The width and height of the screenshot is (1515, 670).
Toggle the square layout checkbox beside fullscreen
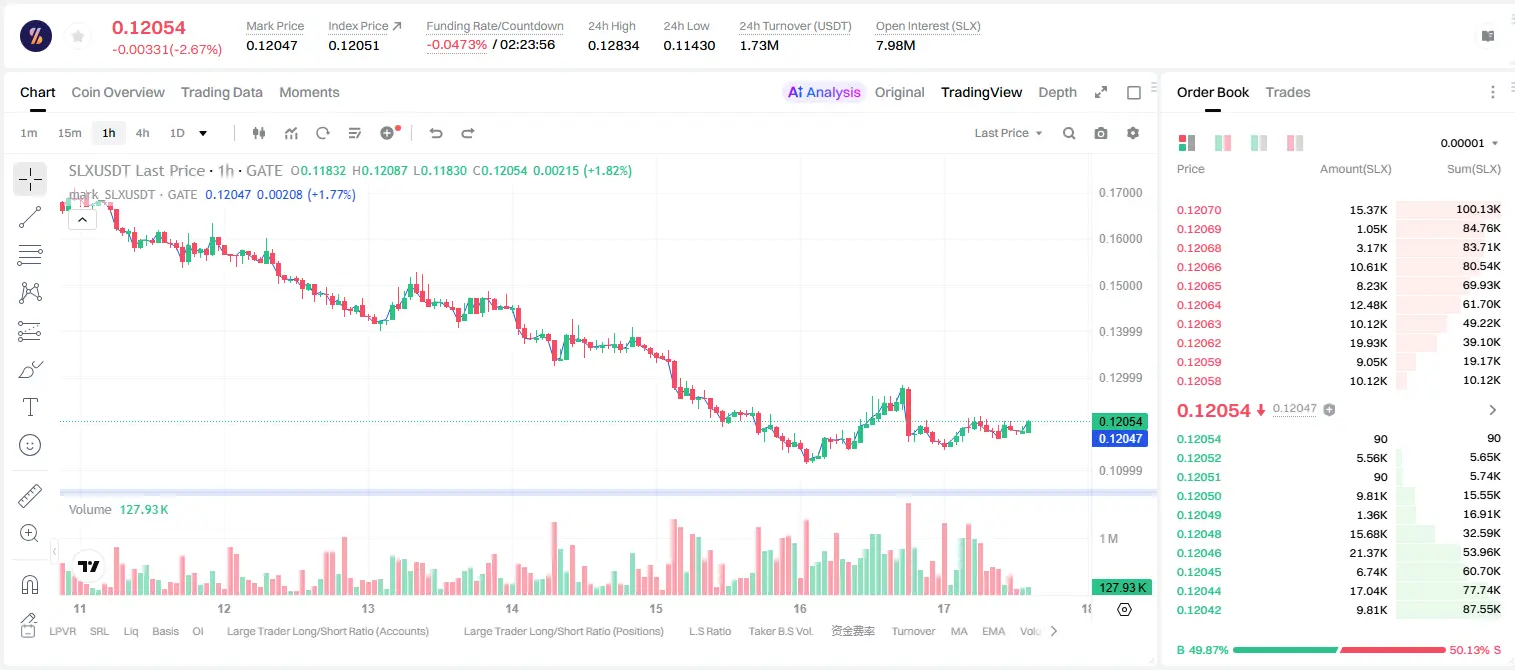pyautogui.click(x=1134, y=92)
